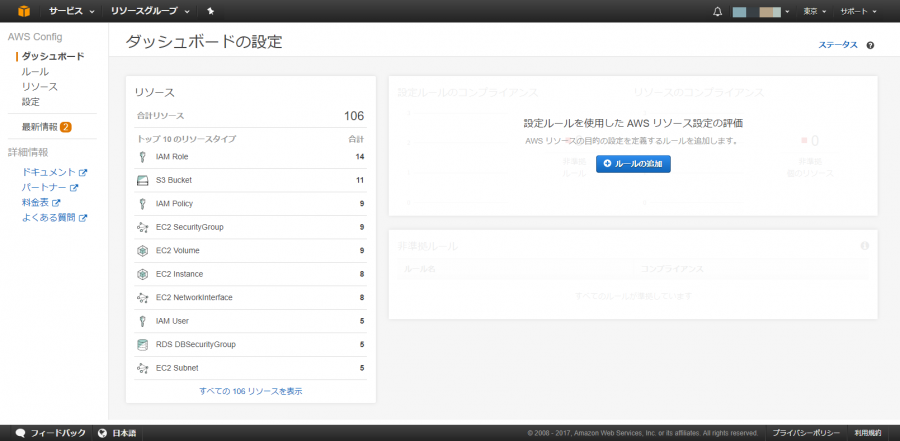This screenshot has height=441, width=900.
Task: Click the EC2 SecurityGroup label
Action: click(x=189, y=227)
